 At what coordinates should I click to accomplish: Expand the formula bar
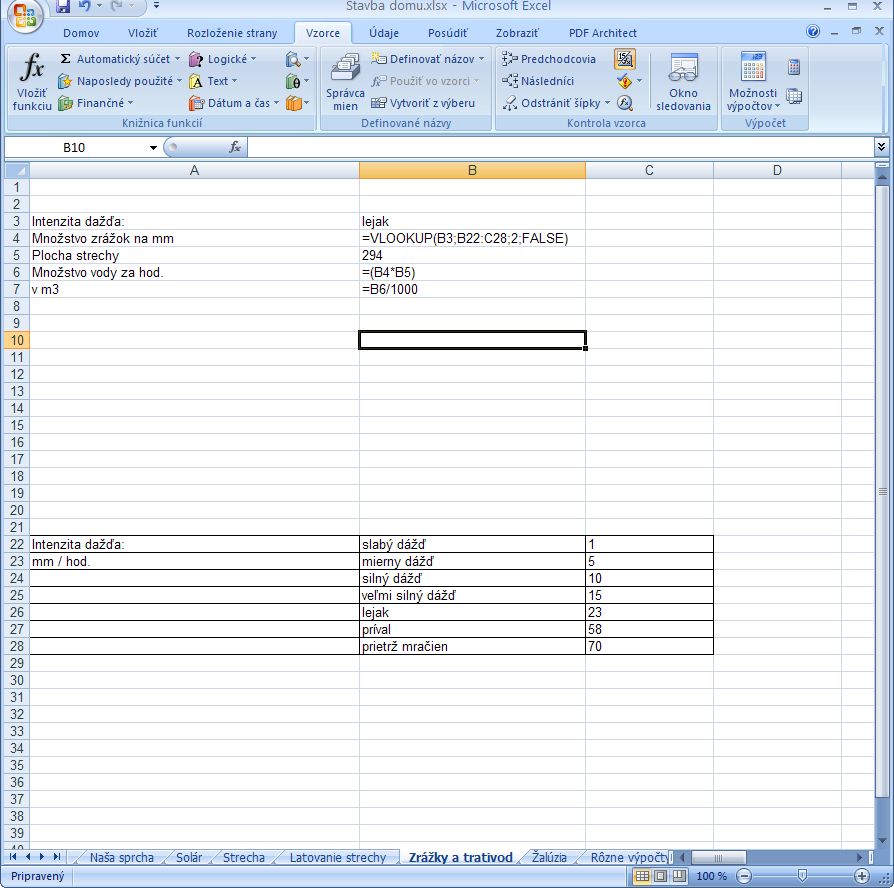click(x=881, y=147)
